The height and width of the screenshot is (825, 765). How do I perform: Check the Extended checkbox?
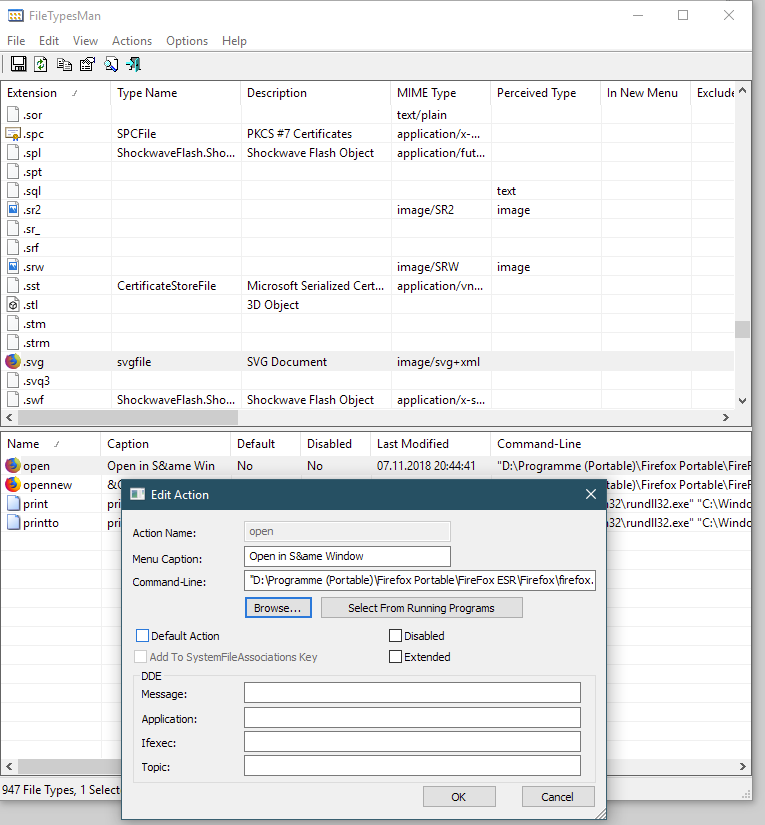pos(396,657)
